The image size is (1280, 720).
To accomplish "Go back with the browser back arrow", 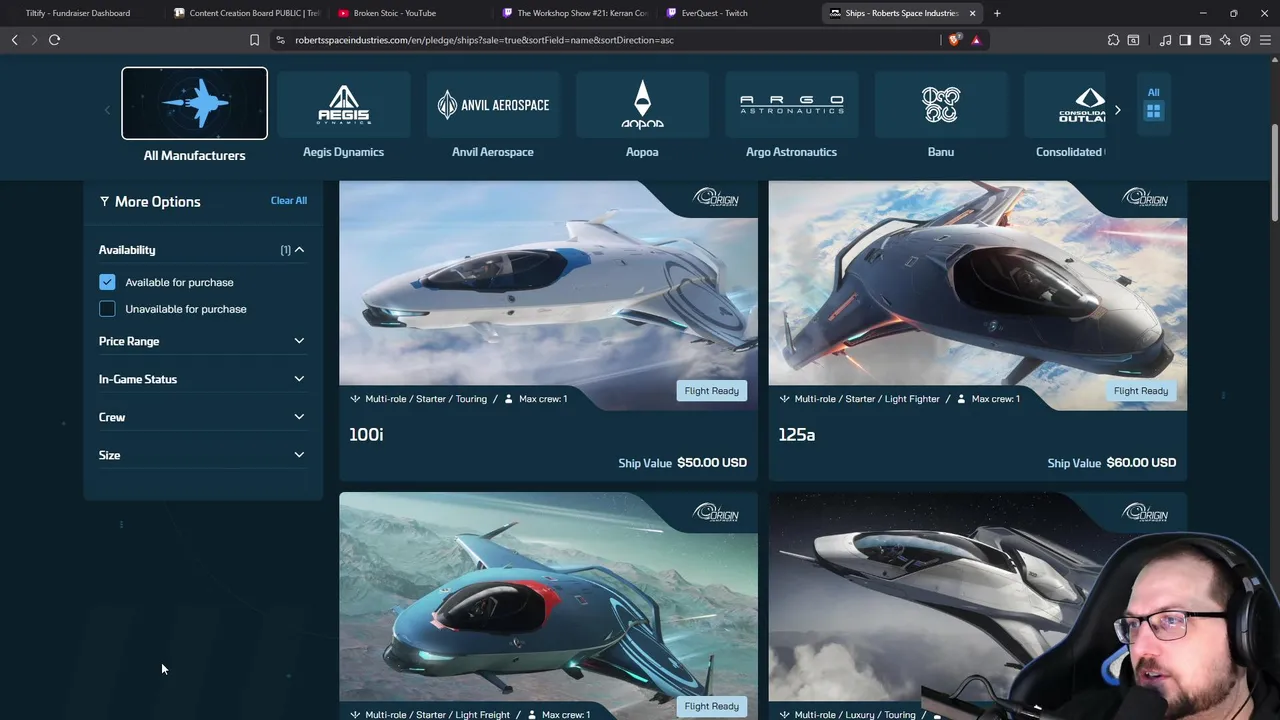I will tap(14, 40).
